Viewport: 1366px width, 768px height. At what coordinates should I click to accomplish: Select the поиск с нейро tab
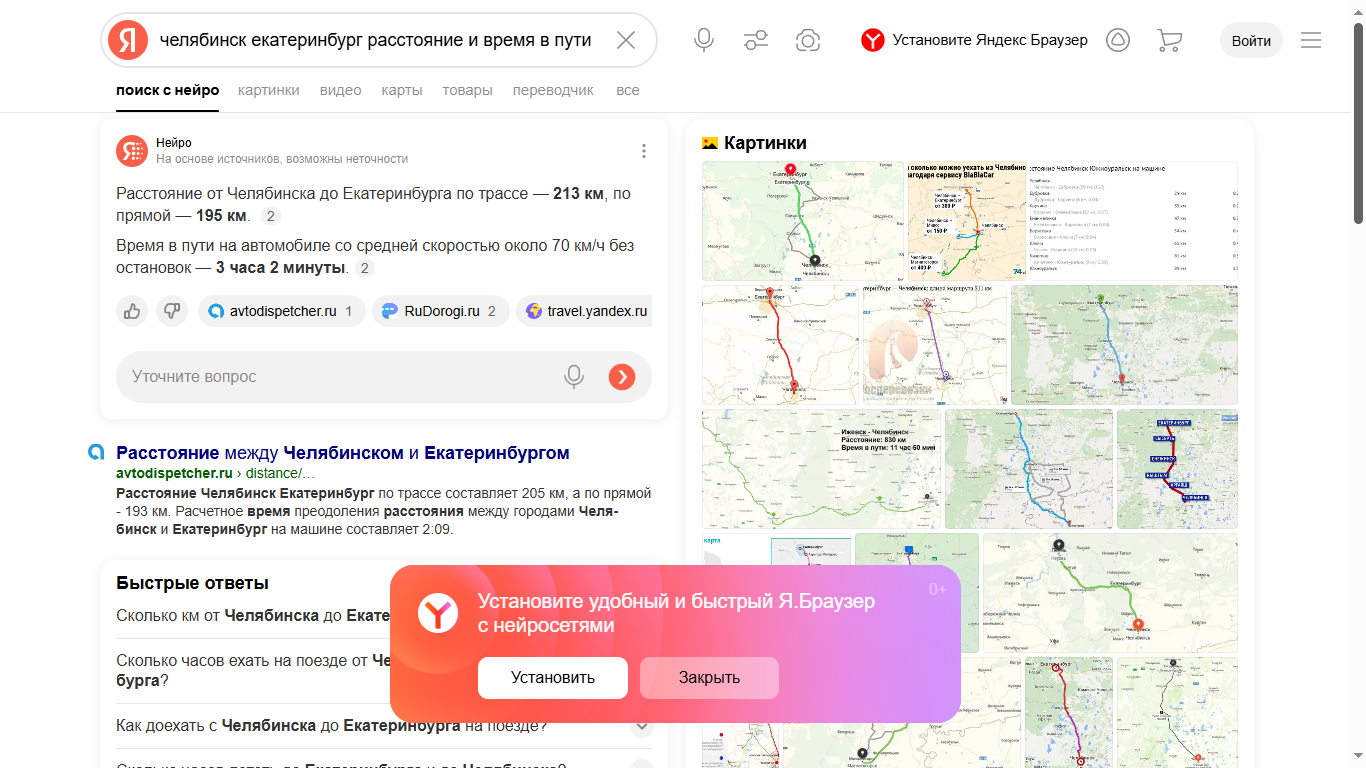coord(168,90)
